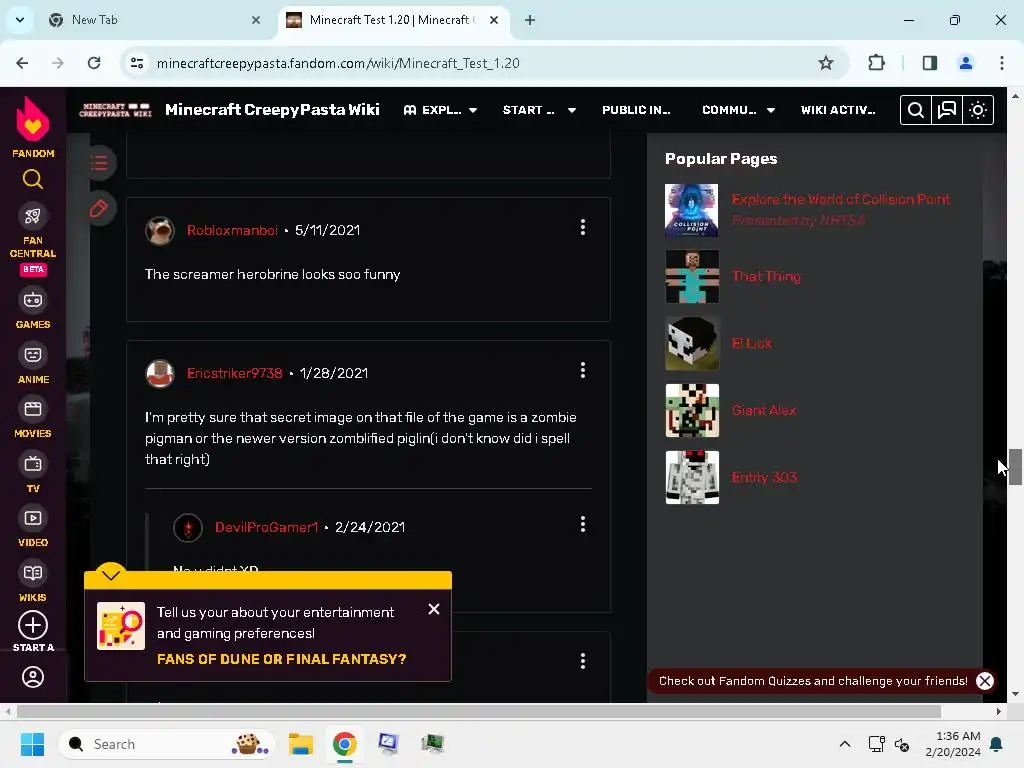Click the vertical page scrollbar thumb

pyautogui.click(x=1015, y=467)
